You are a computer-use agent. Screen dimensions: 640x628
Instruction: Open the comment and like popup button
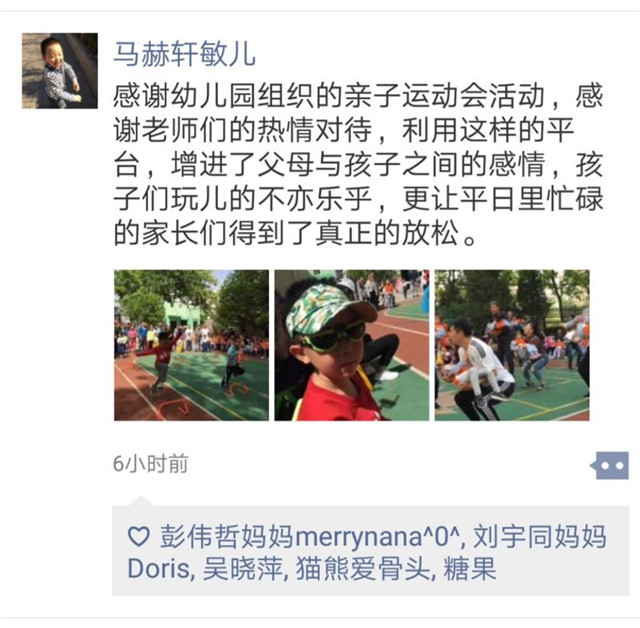(x=610, y=465)
